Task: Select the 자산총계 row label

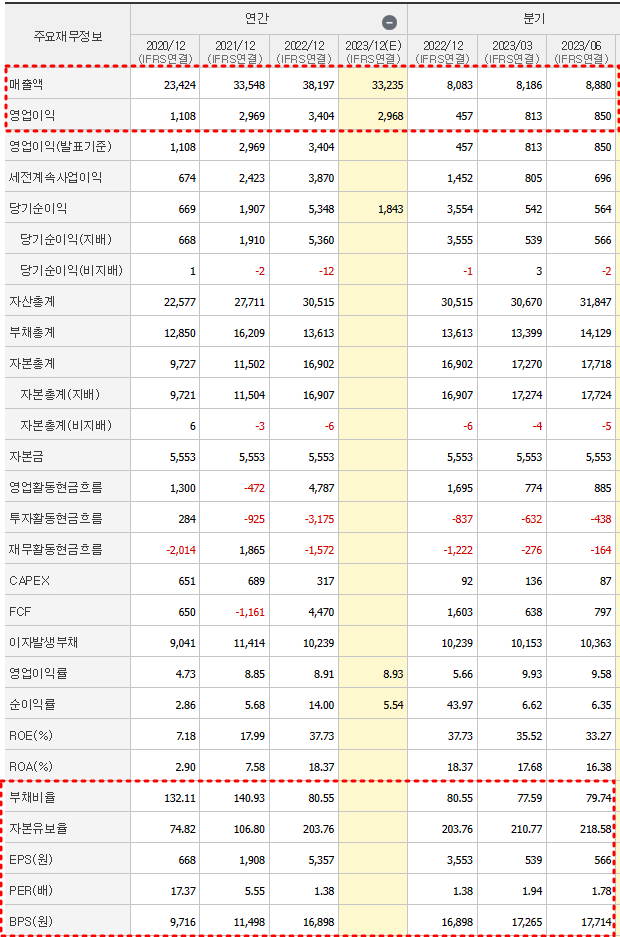Action: coord(32,302)
